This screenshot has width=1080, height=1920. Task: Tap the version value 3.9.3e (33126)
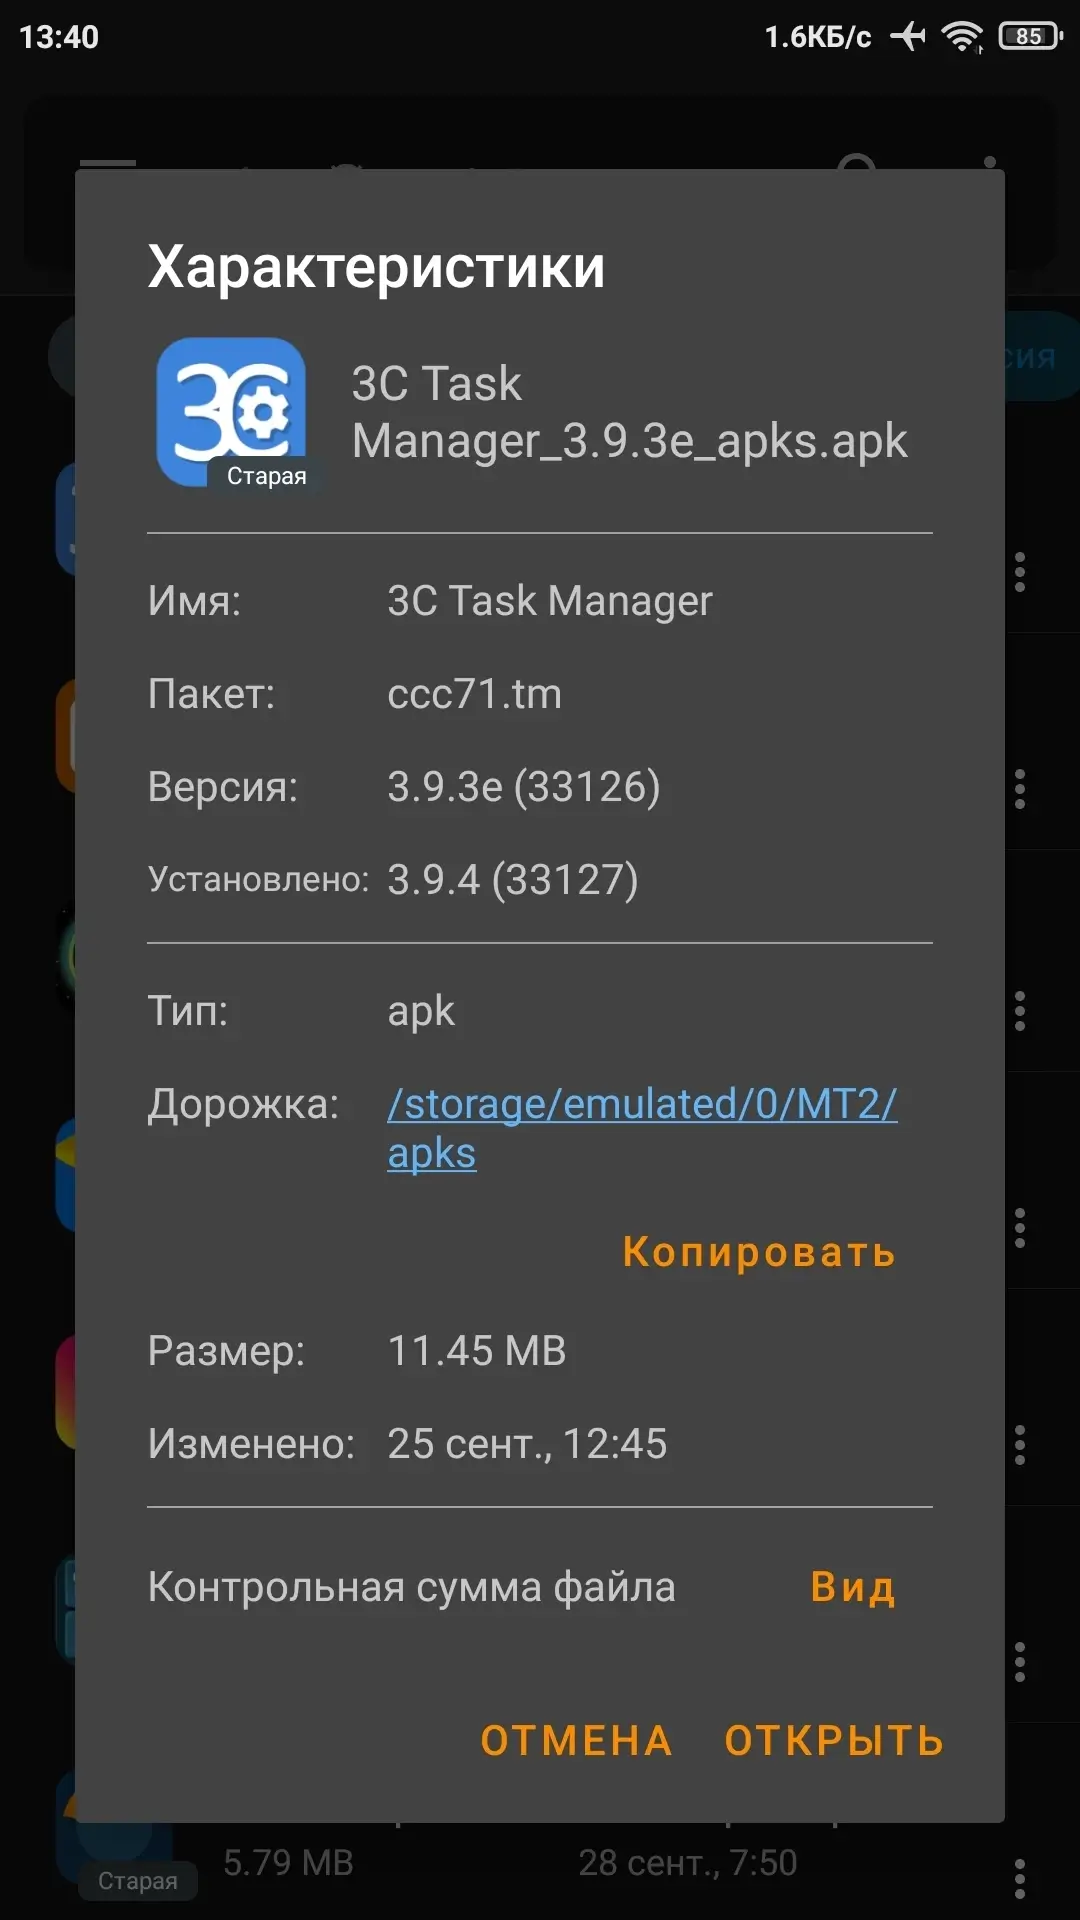point(523,787)
